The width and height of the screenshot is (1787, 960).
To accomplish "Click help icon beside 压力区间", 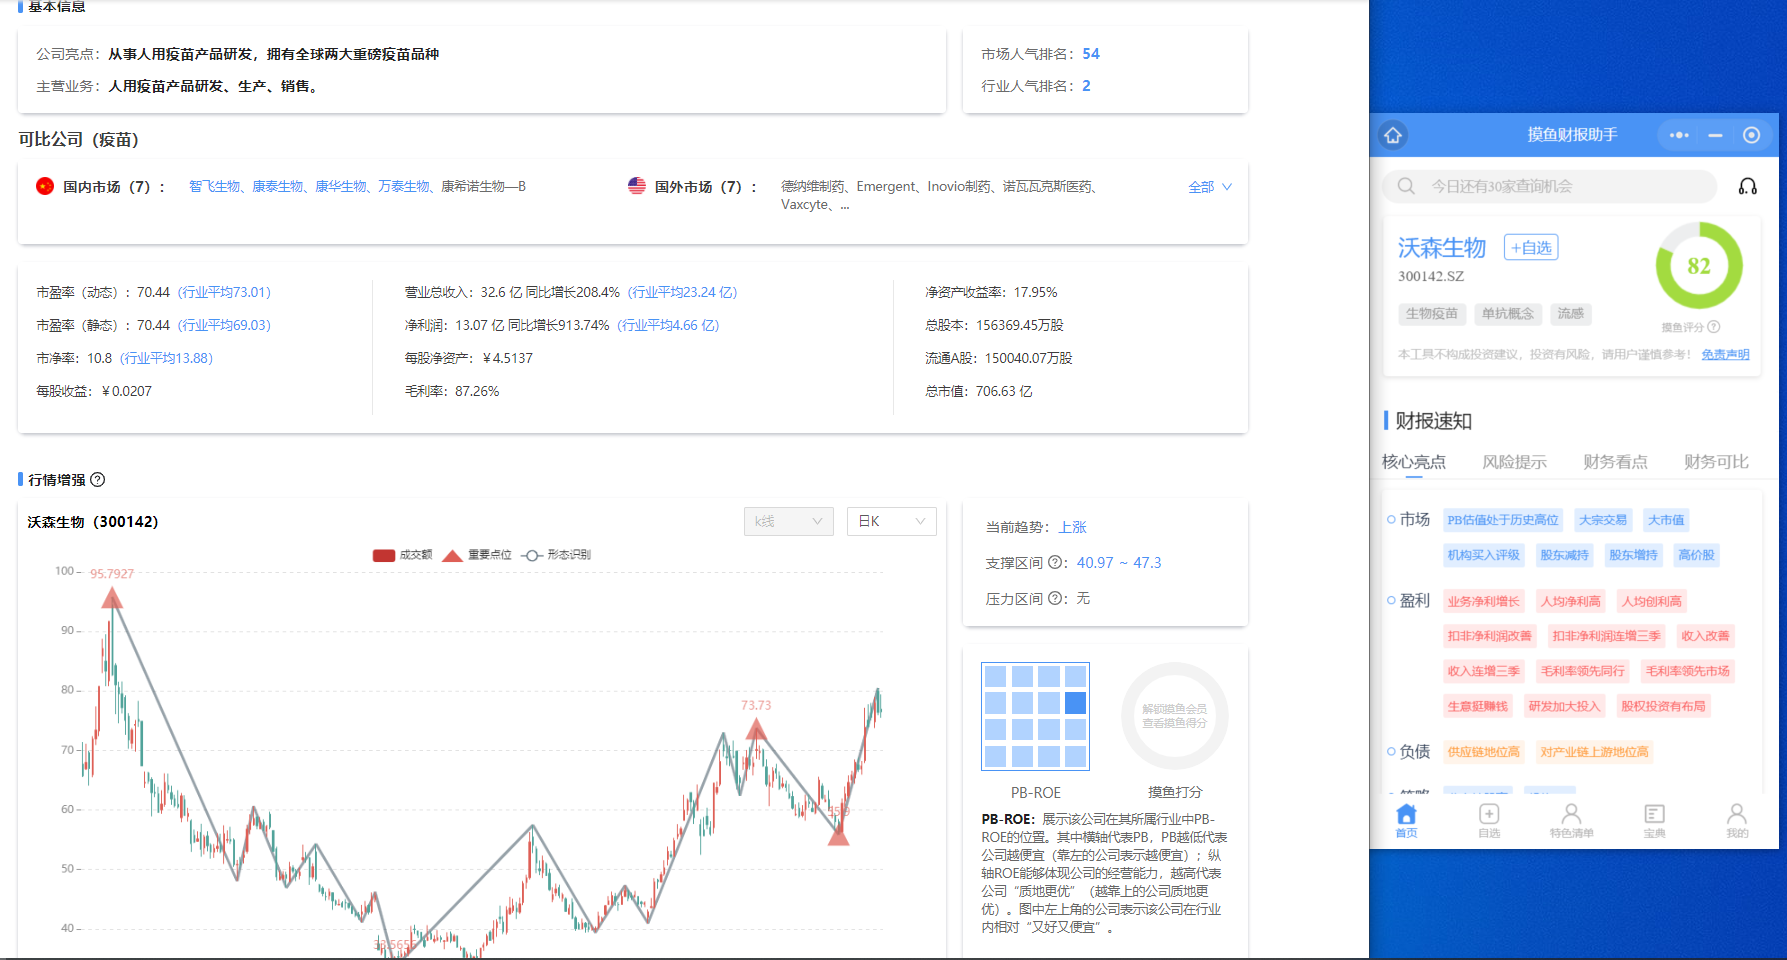I will pos(1055,599).
